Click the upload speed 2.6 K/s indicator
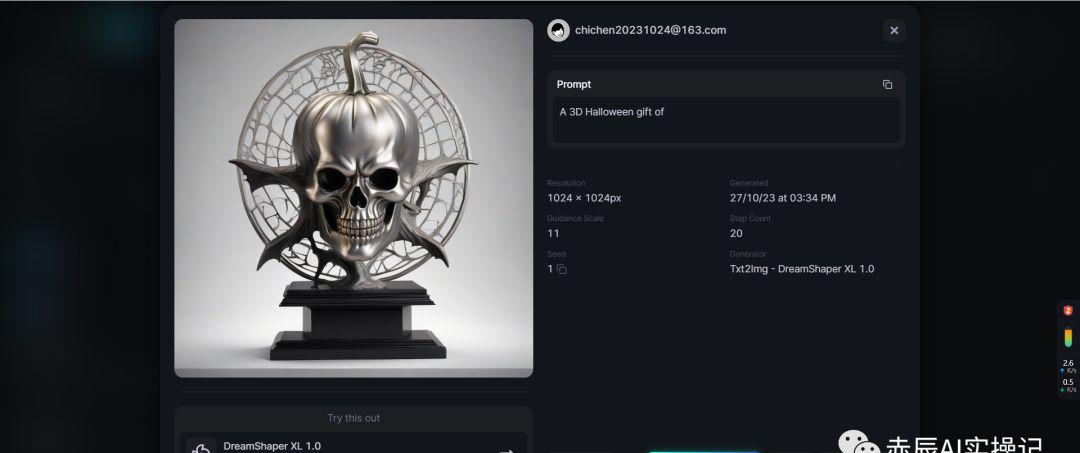The height and width of the screenshot is (453, 1080). [1068, 366]
